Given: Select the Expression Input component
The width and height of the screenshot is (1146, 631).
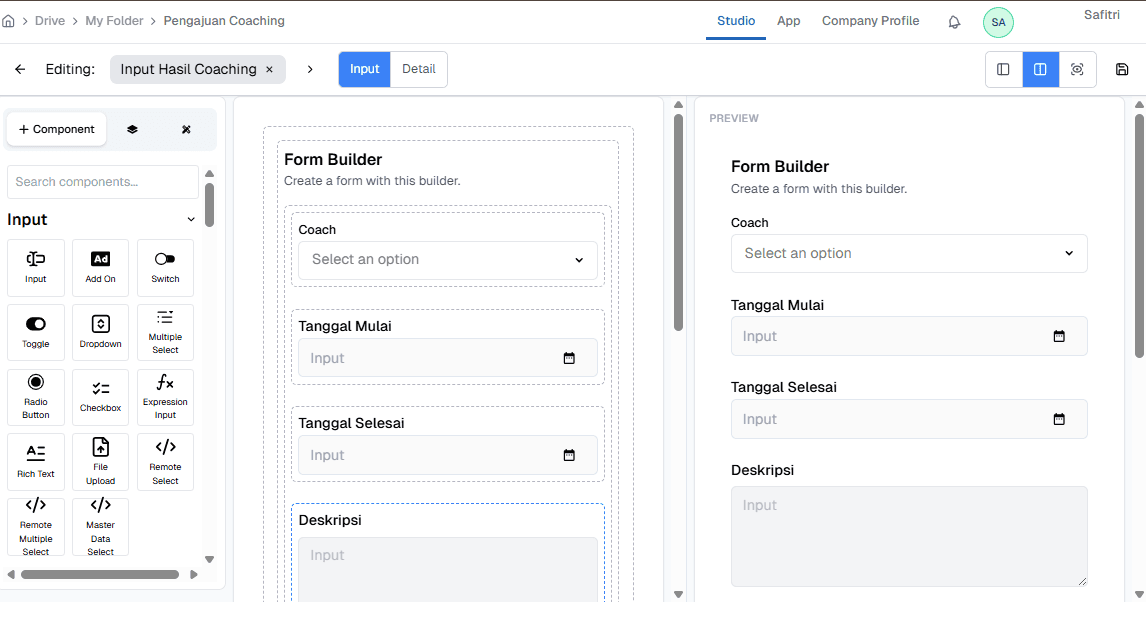Looking at the screenshot, I should coord(165,396).
